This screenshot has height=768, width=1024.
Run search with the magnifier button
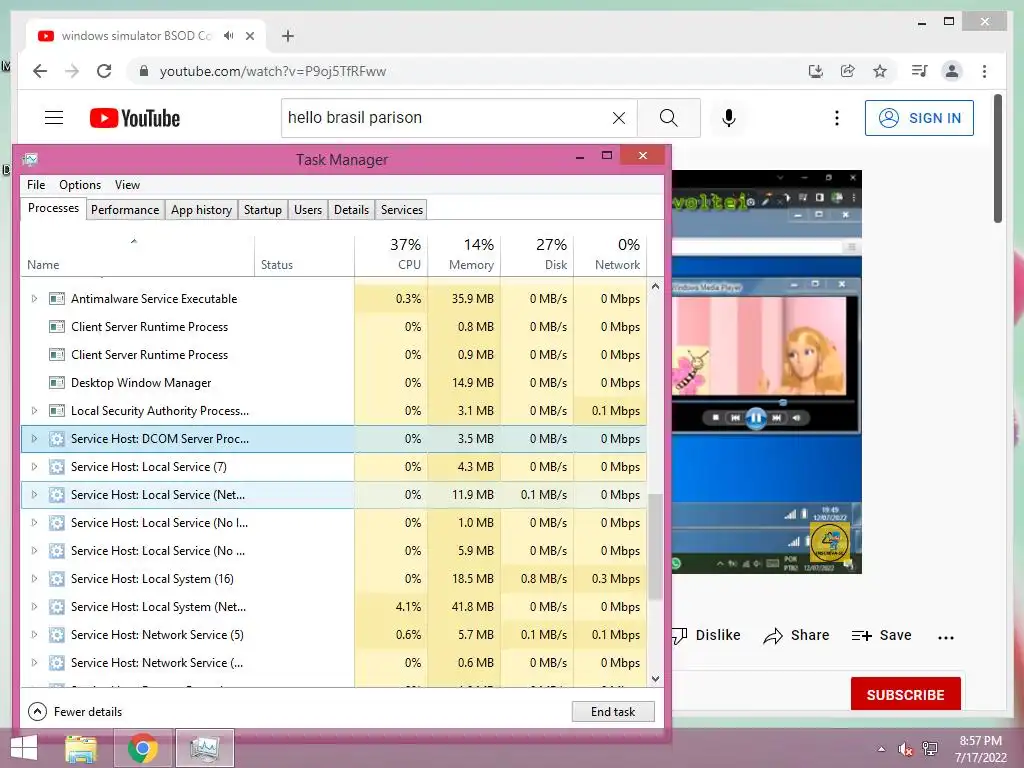(x=669, y=118)
